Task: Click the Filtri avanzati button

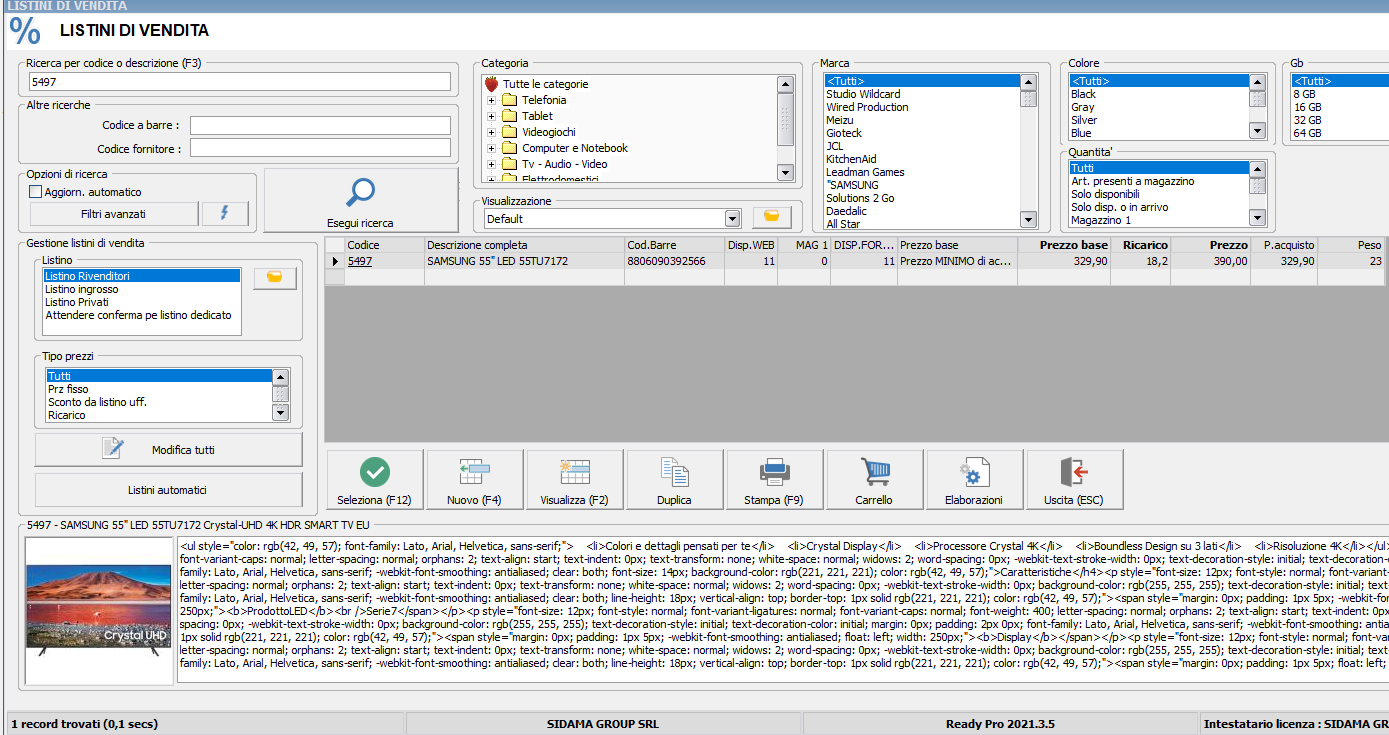Action: (x=113, y=214)
